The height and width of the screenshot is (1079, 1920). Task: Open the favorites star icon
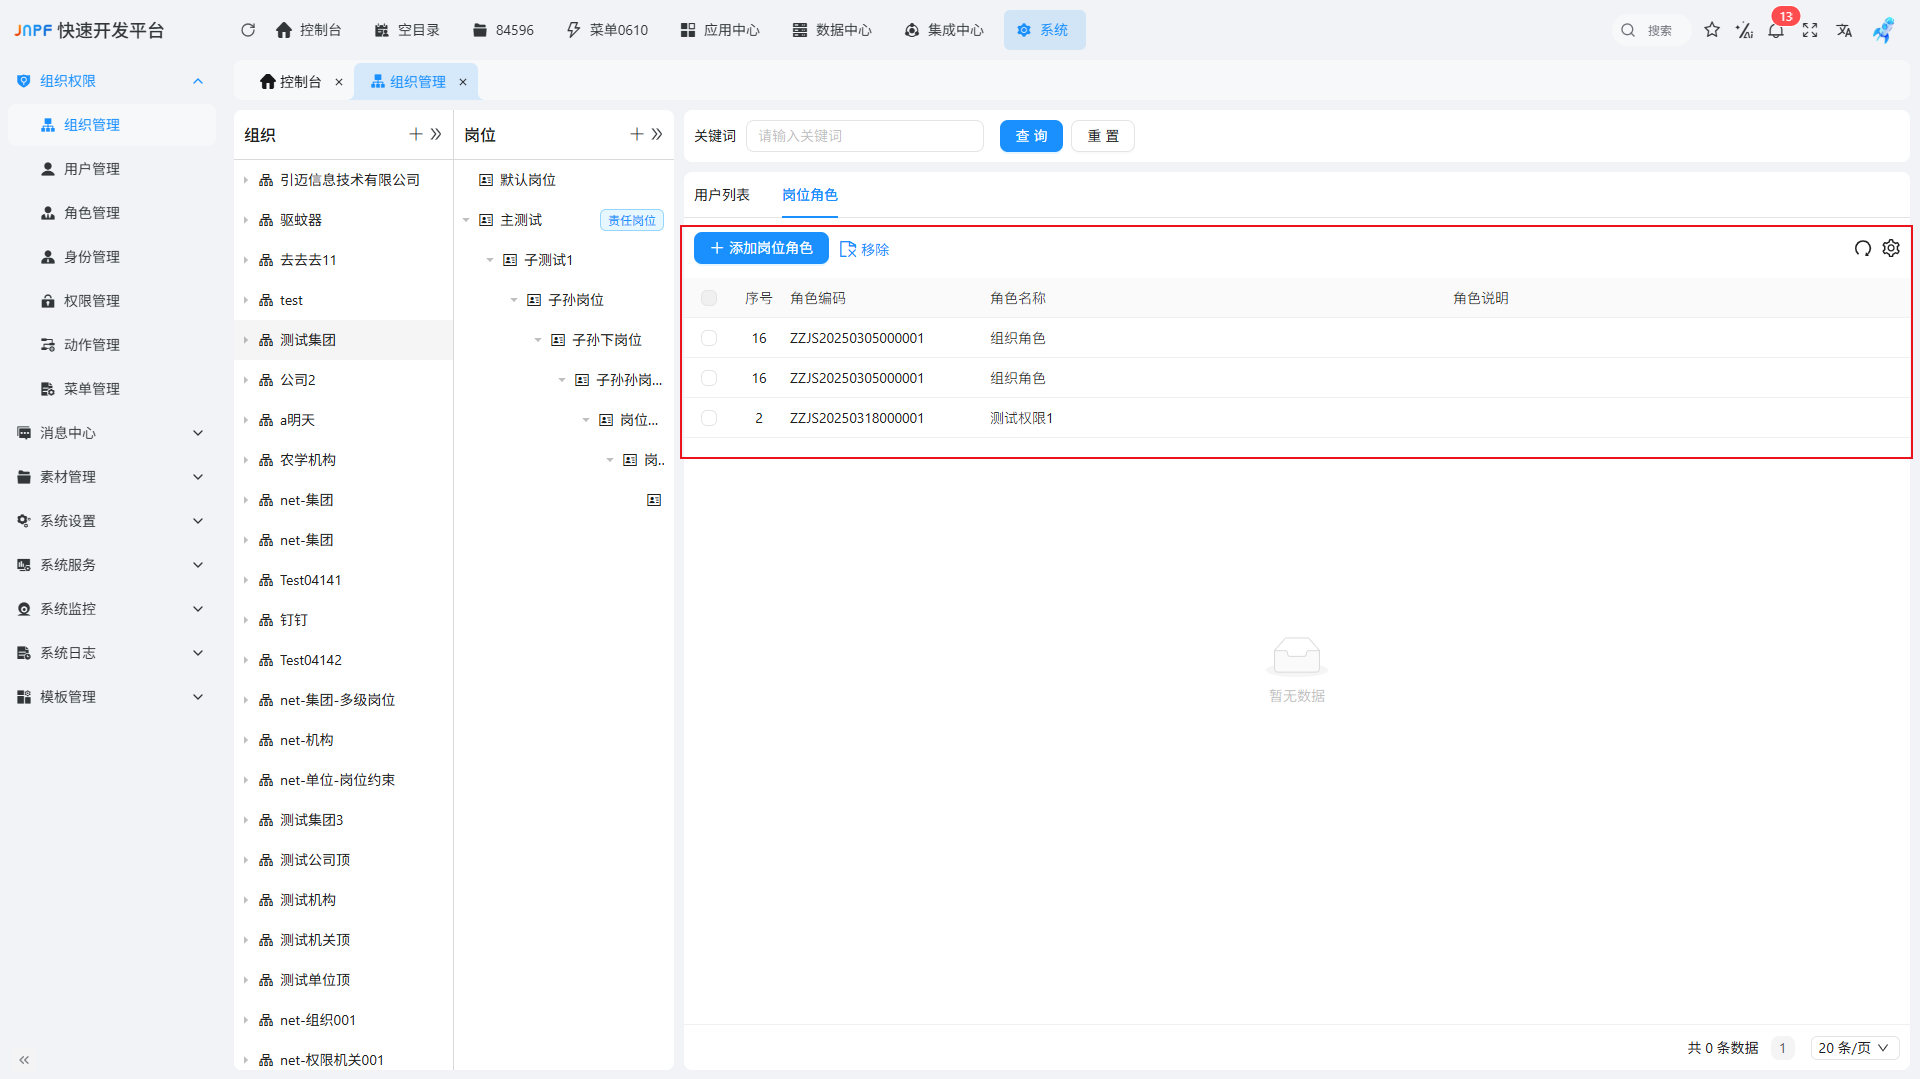1712,30
